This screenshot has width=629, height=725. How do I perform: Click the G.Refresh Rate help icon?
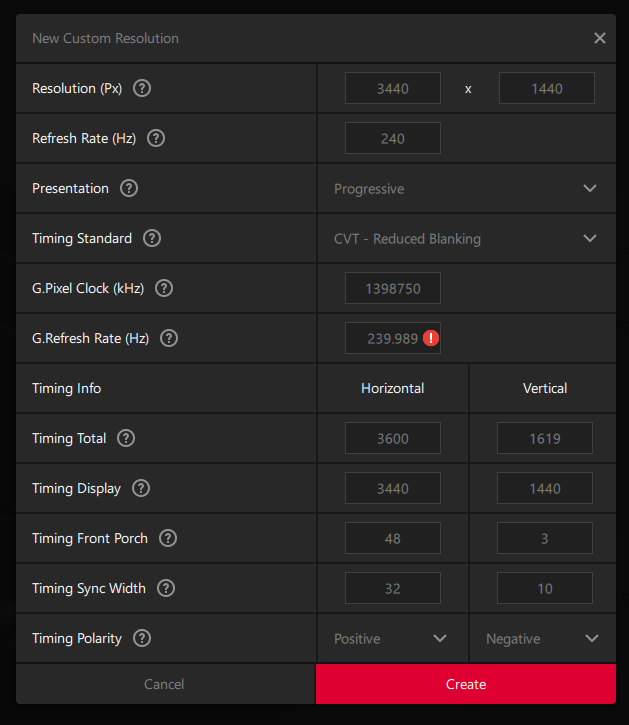click(x=169, y=338)
